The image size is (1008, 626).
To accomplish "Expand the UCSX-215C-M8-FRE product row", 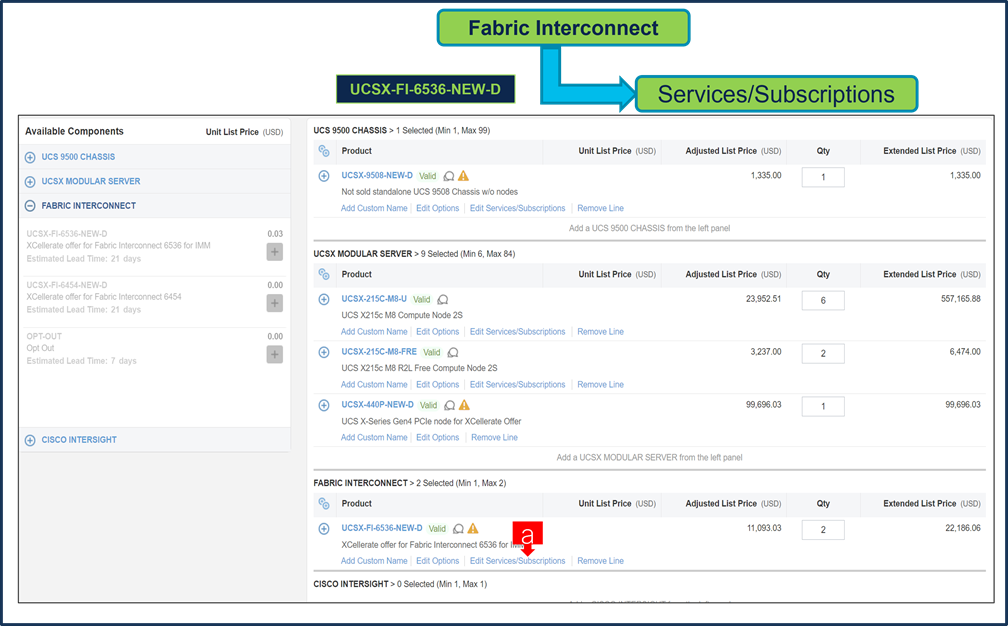I will [324, 352].
